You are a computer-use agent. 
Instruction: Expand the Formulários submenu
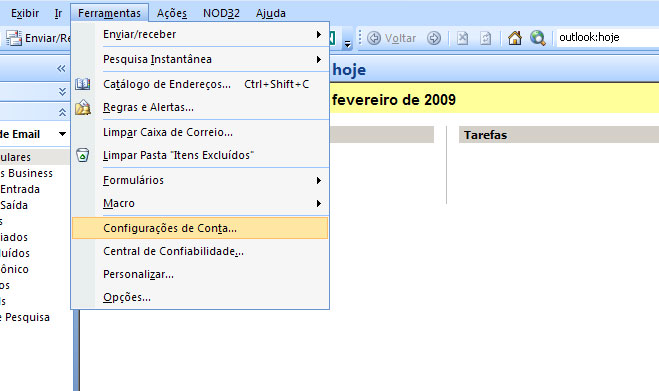200,180
